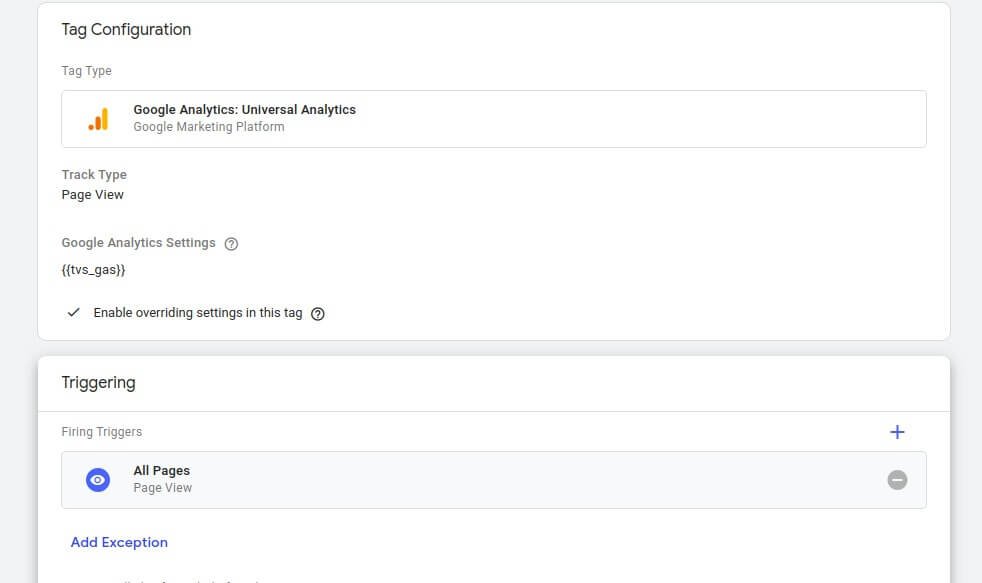The height and width of the screenshot is (583, 982).
Task: Click the Google Analytics bar chart icon
Action: pos(98,119)
